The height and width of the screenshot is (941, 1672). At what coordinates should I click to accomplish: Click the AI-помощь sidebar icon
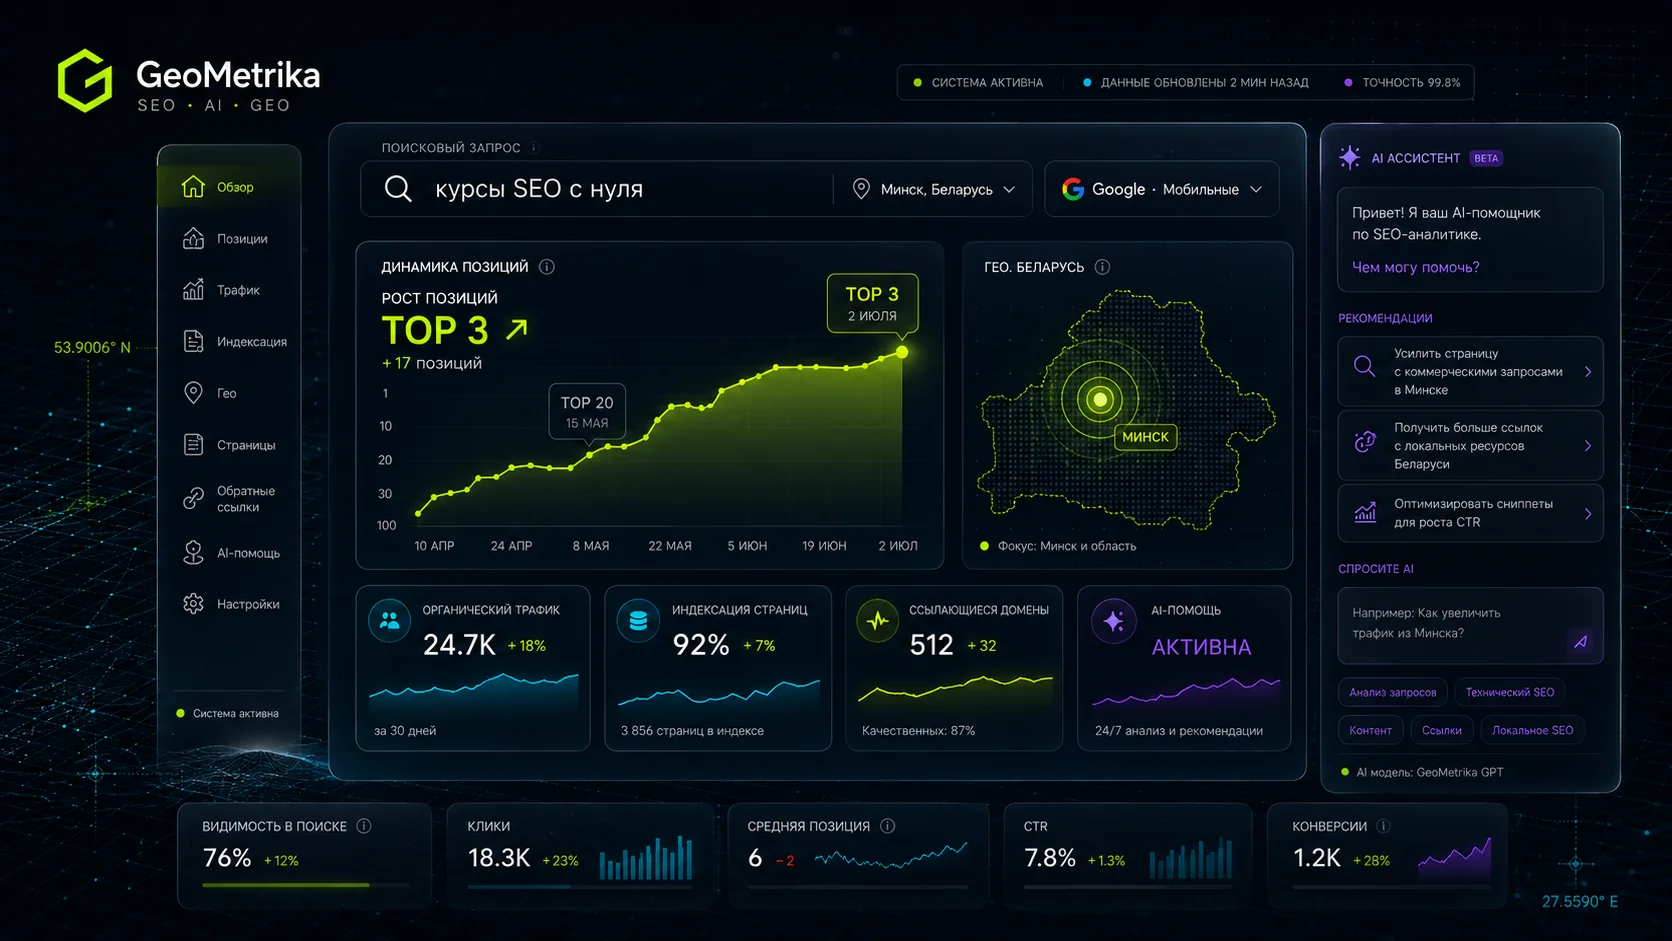(193, 553)
